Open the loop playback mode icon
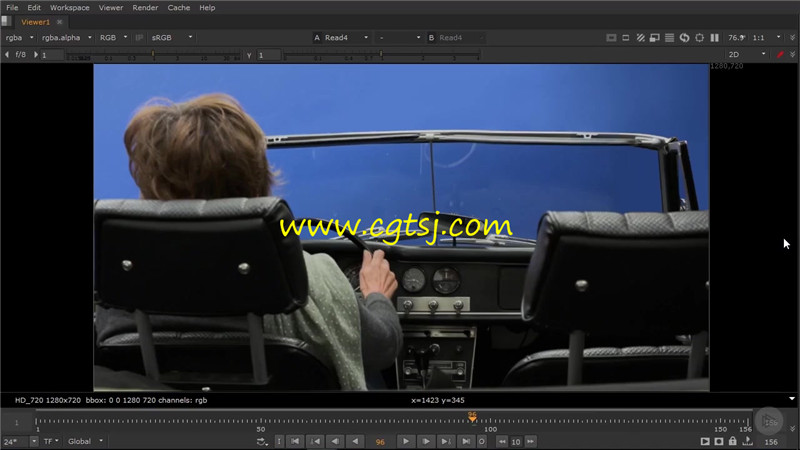Screen dimensions: 800x450 [x=261, y=442]
